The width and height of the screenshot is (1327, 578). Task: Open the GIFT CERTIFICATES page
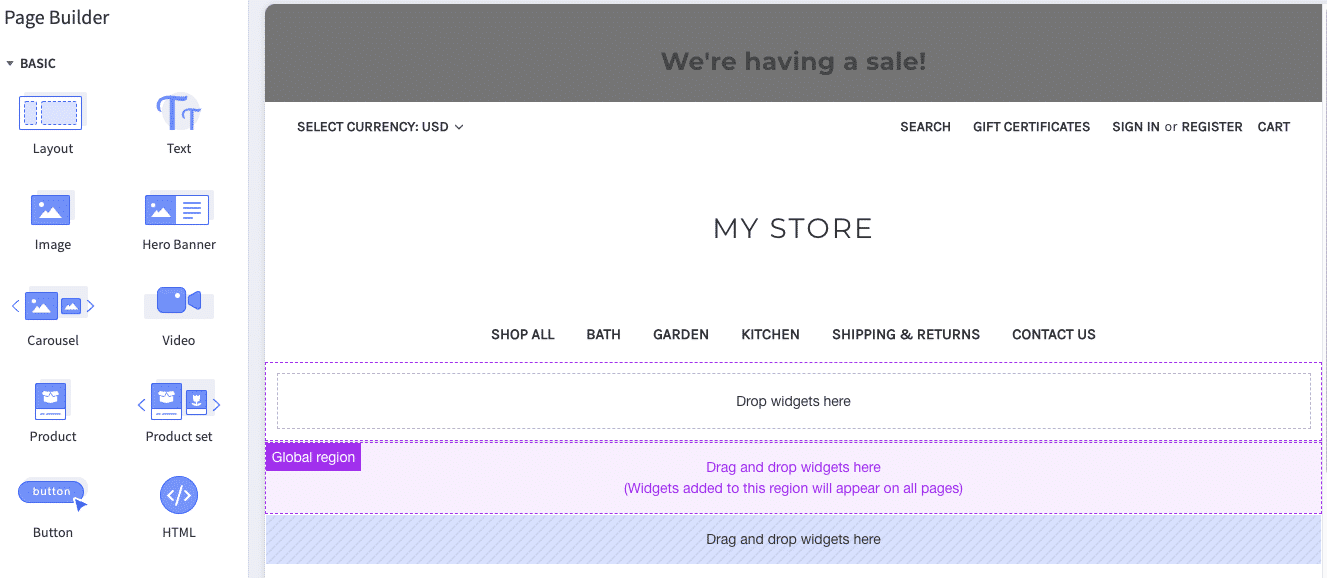click(x=1031, y=126)
